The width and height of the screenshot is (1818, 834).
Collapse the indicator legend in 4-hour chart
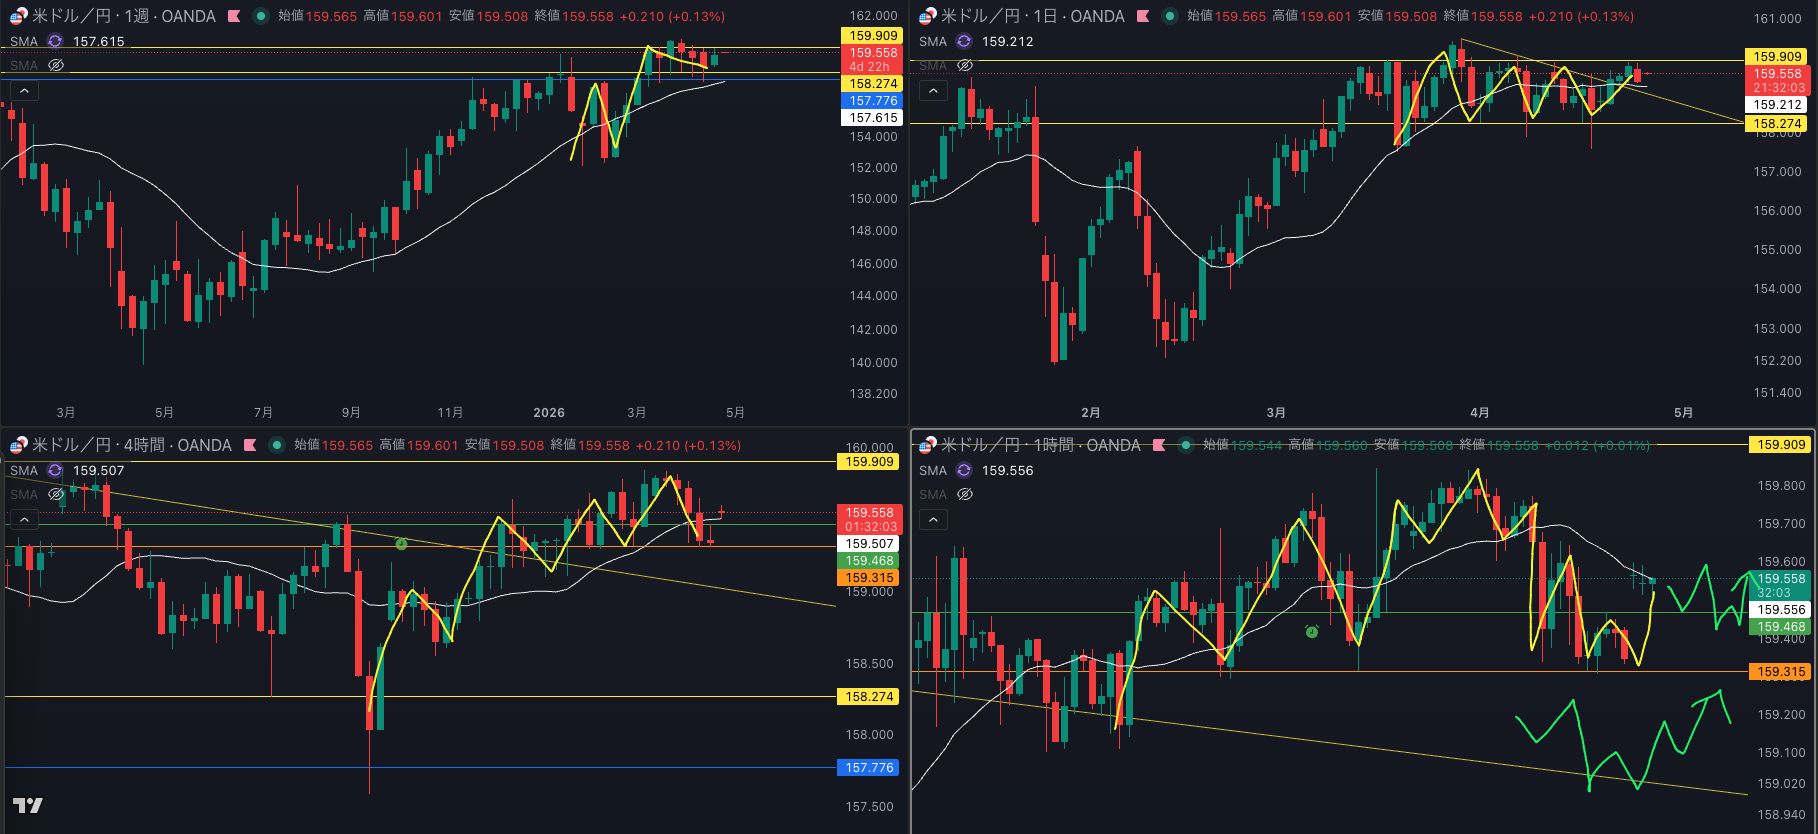(24, 520)
